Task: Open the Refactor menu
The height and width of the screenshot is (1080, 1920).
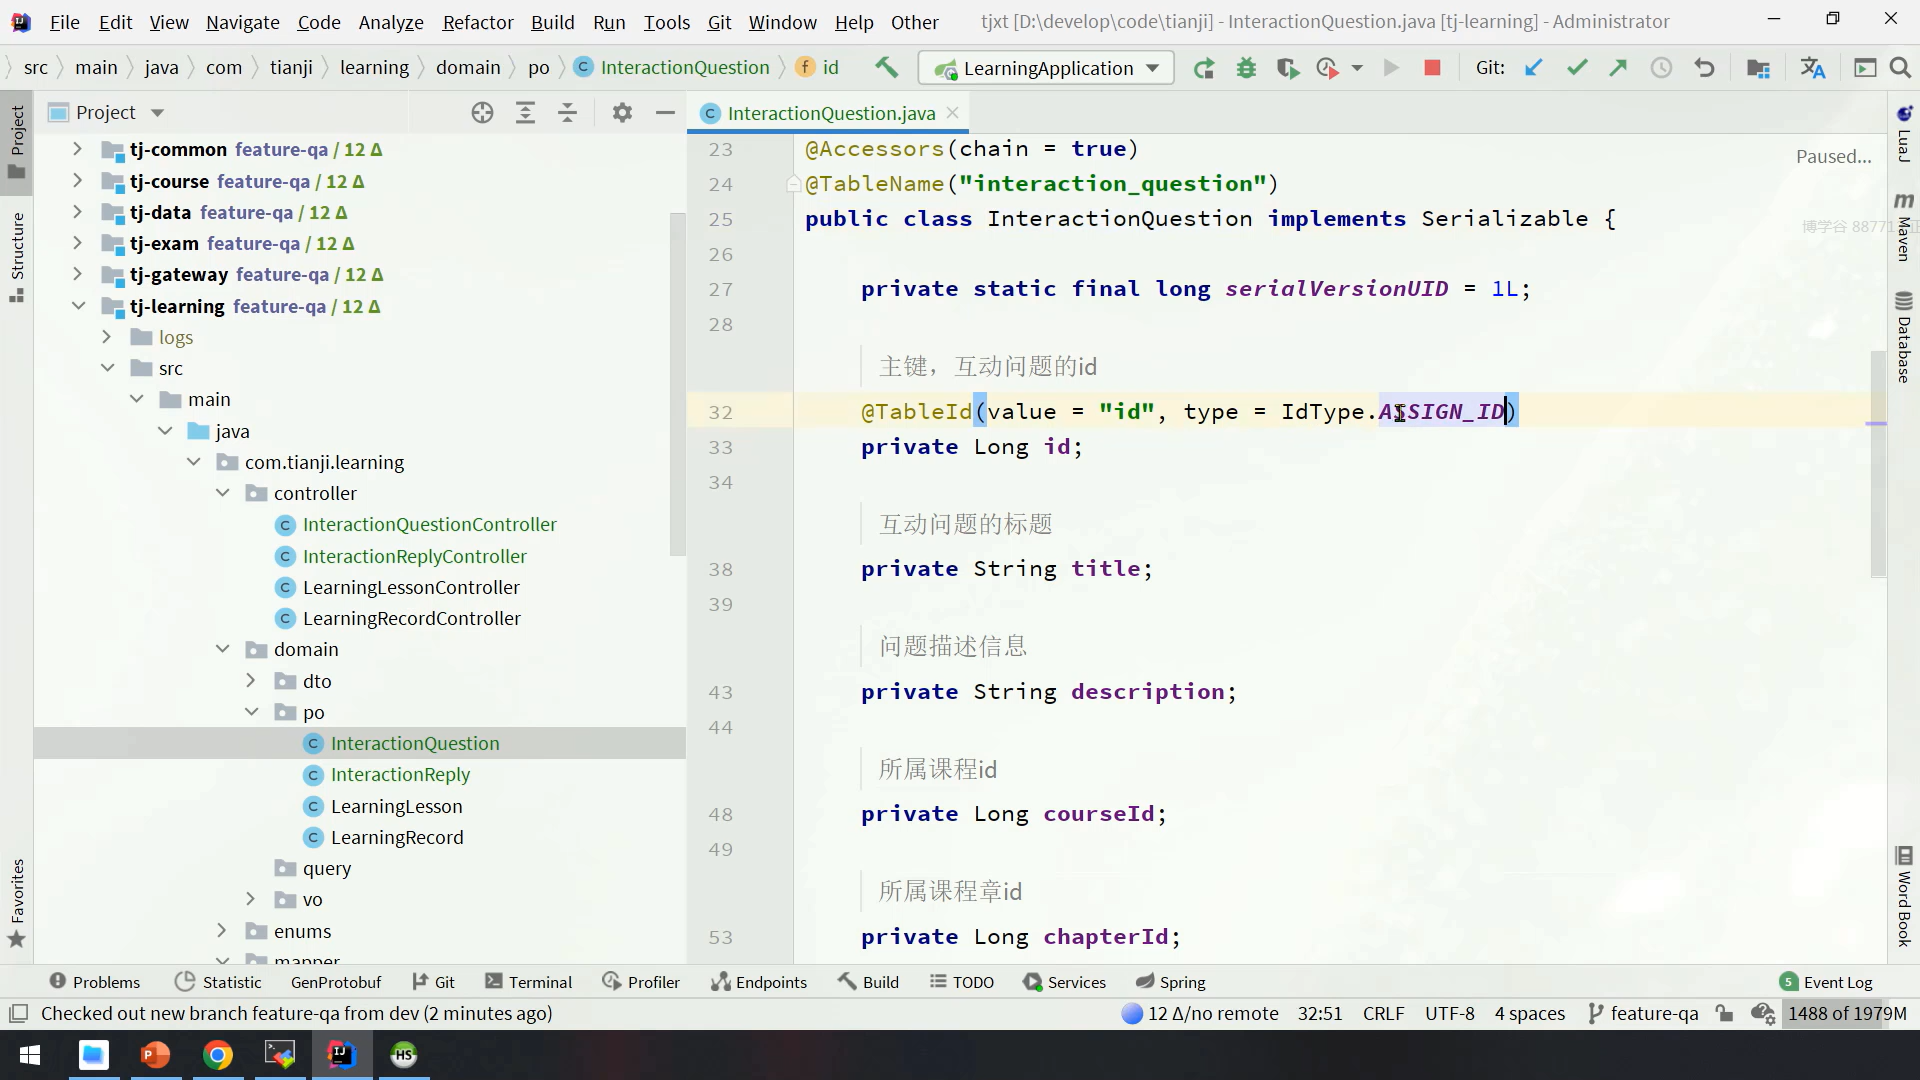Action: tap(477, 22)
